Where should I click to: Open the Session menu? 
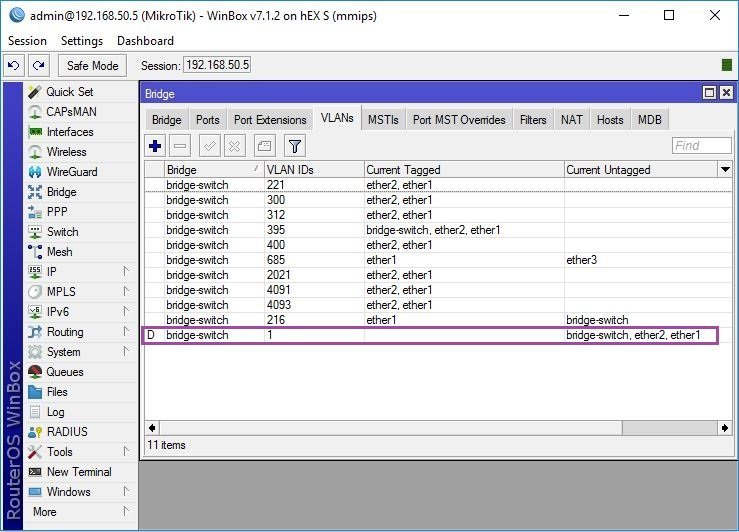(x=27, y=41)
